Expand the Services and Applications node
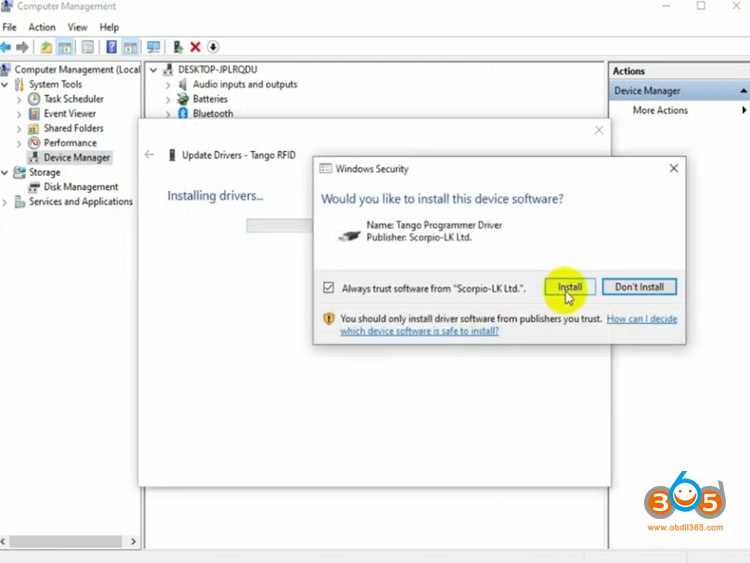Image resolution: width=750 pixels, height=563 pixels. click(5, 202)
